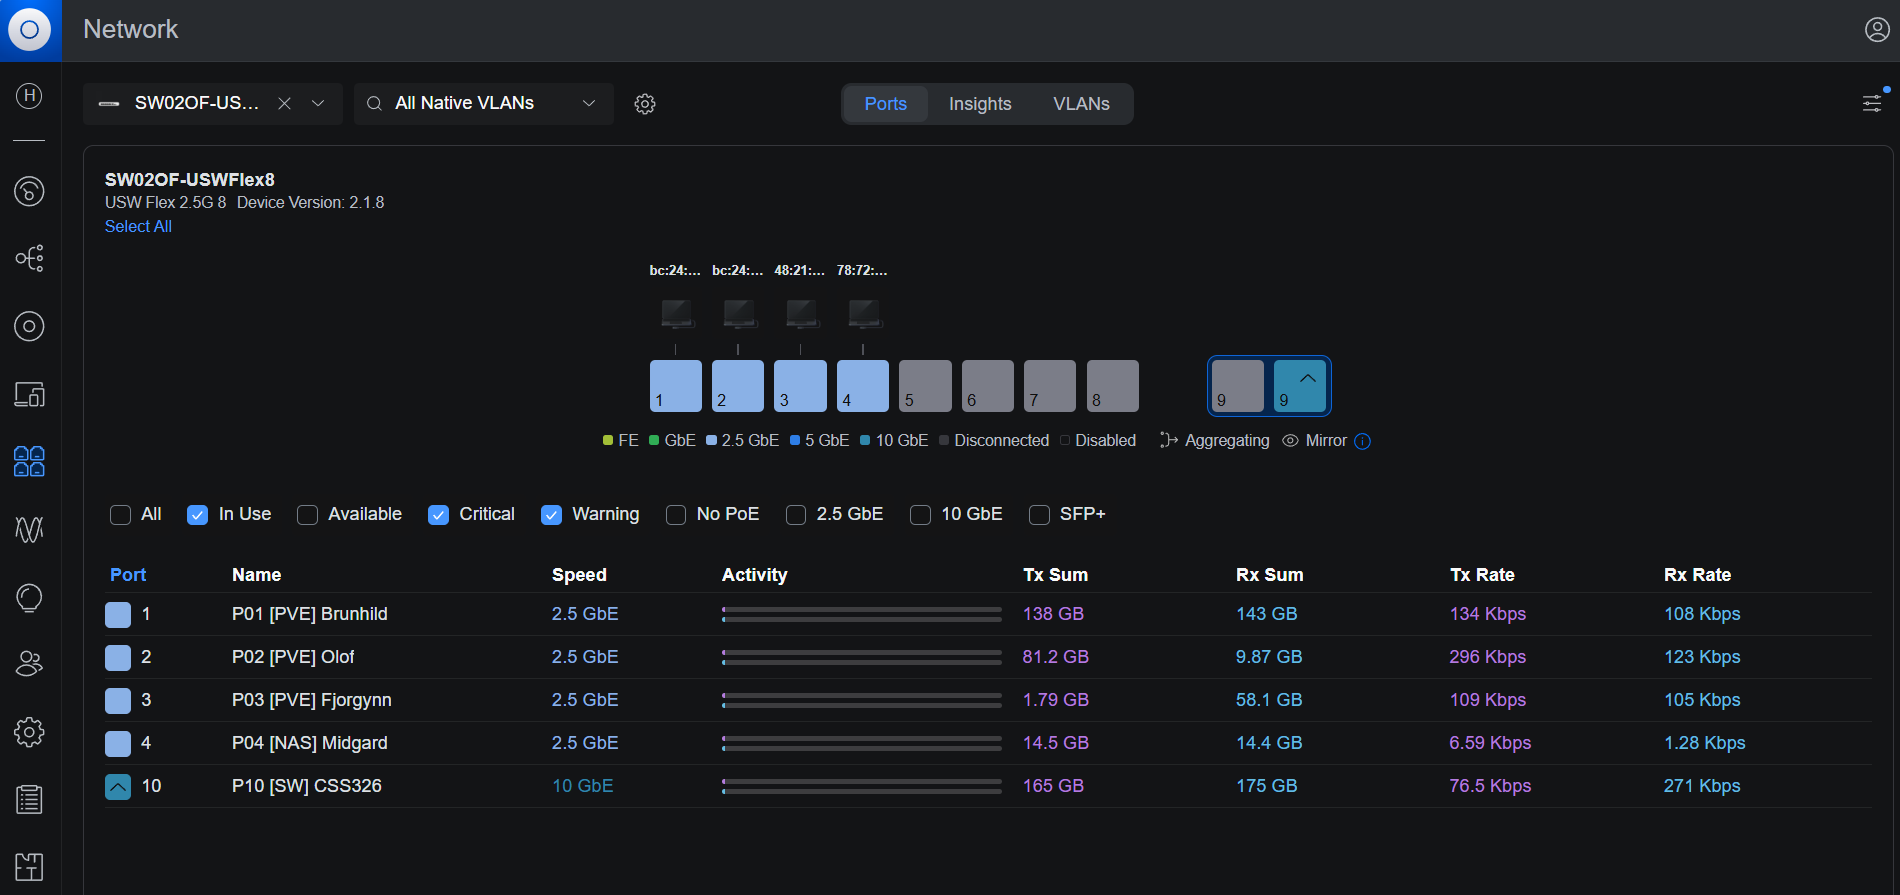Open the account profile icon

pyautogui.click(x=1877, y=30)
